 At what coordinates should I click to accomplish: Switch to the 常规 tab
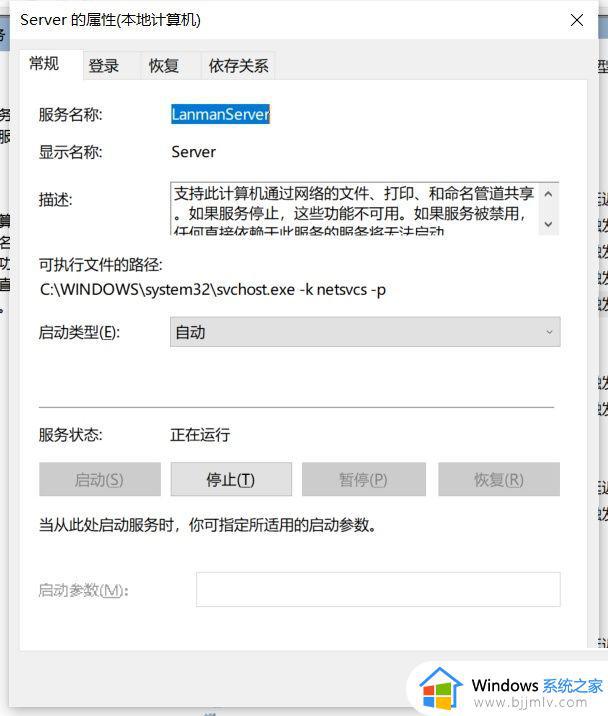(x=51, y=64)
